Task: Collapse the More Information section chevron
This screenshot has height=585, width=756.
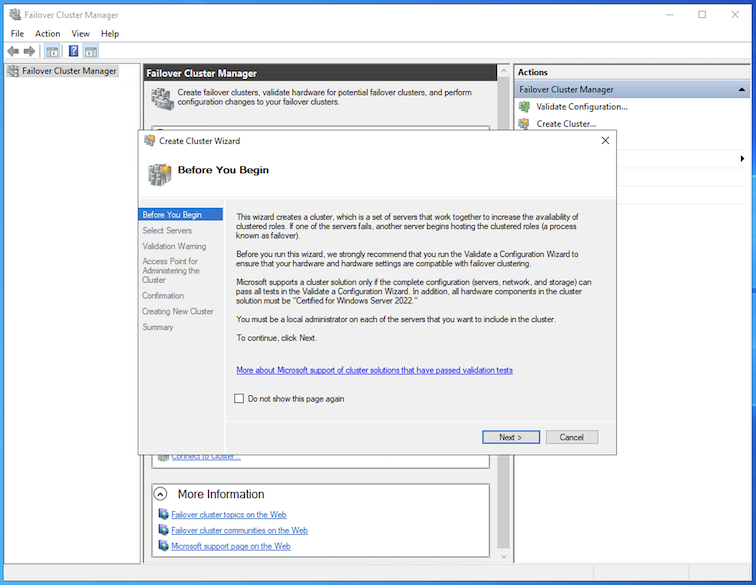Action: click(161, 494)
